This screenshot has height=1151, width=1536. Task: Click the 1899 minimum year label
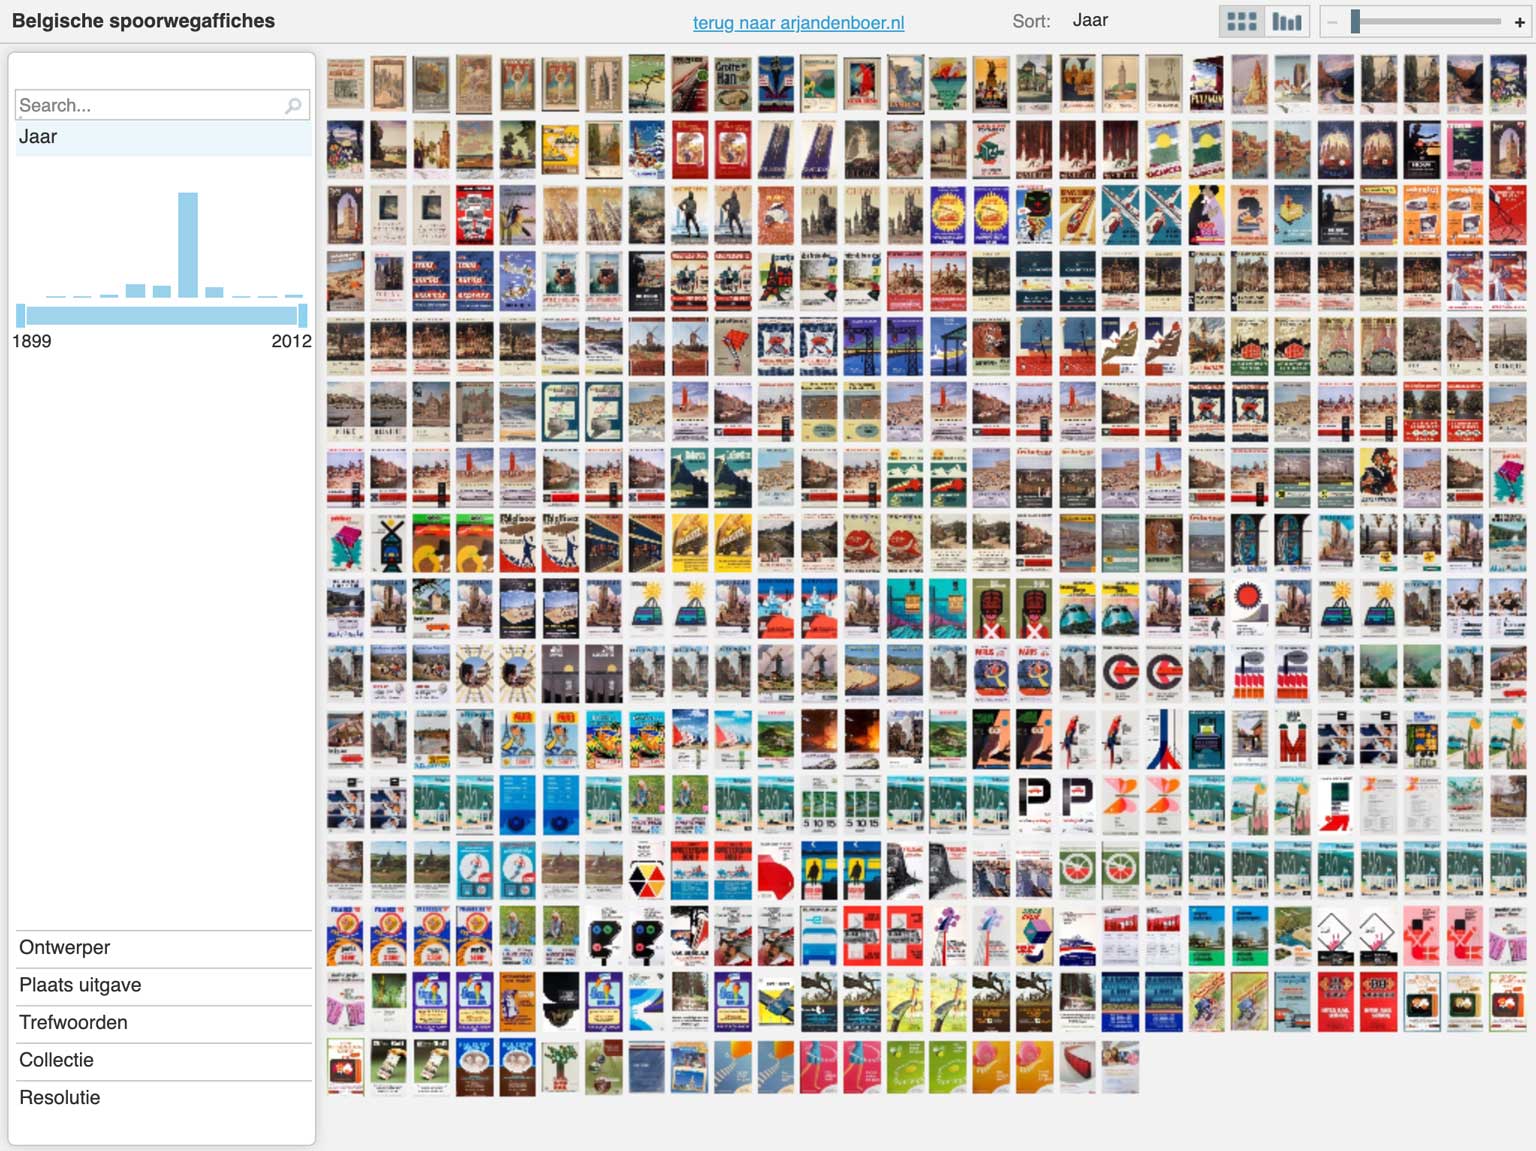tap(31, 342)
